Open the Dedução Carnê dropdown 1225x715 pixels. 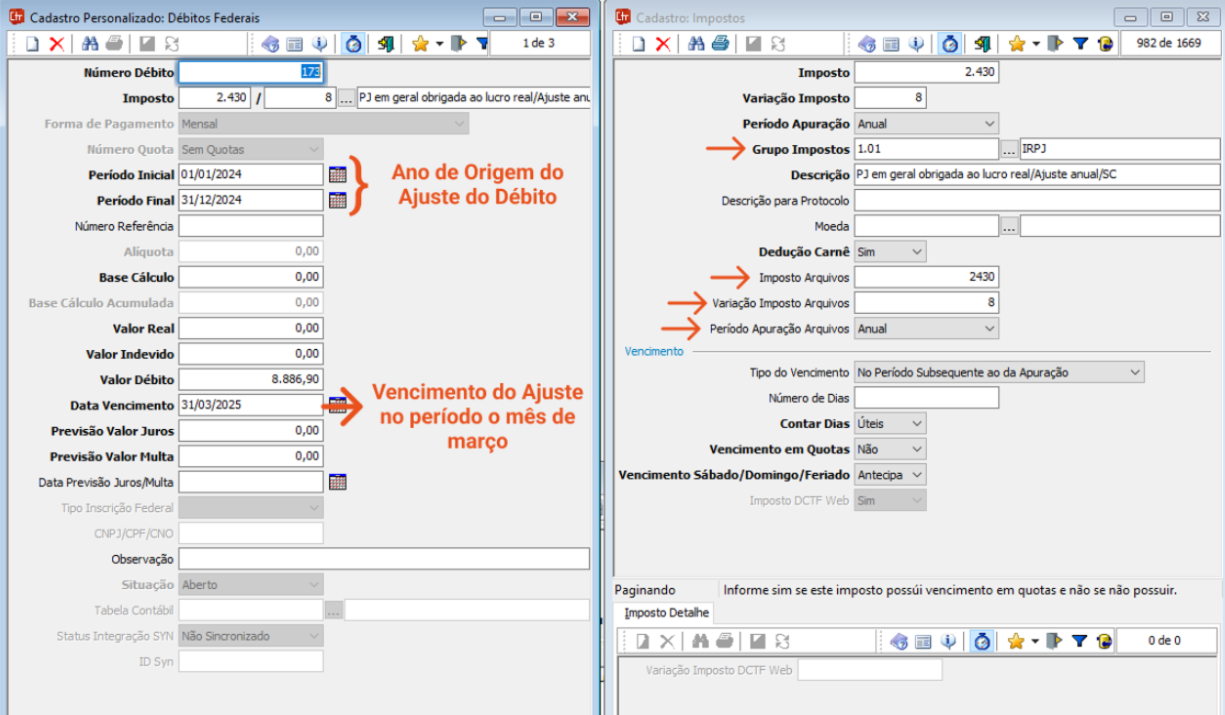pyautogui.click(x=889, y=253)
